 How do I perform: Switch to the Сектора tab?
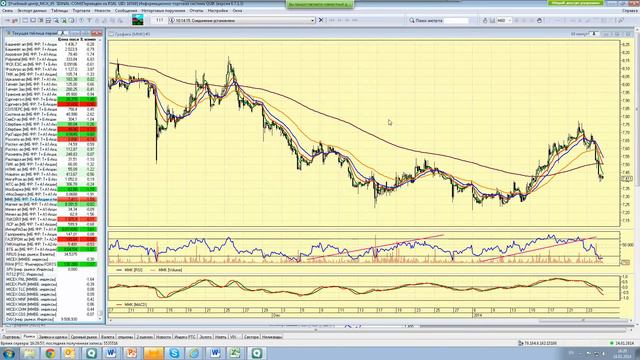click(x=251, y=337)
